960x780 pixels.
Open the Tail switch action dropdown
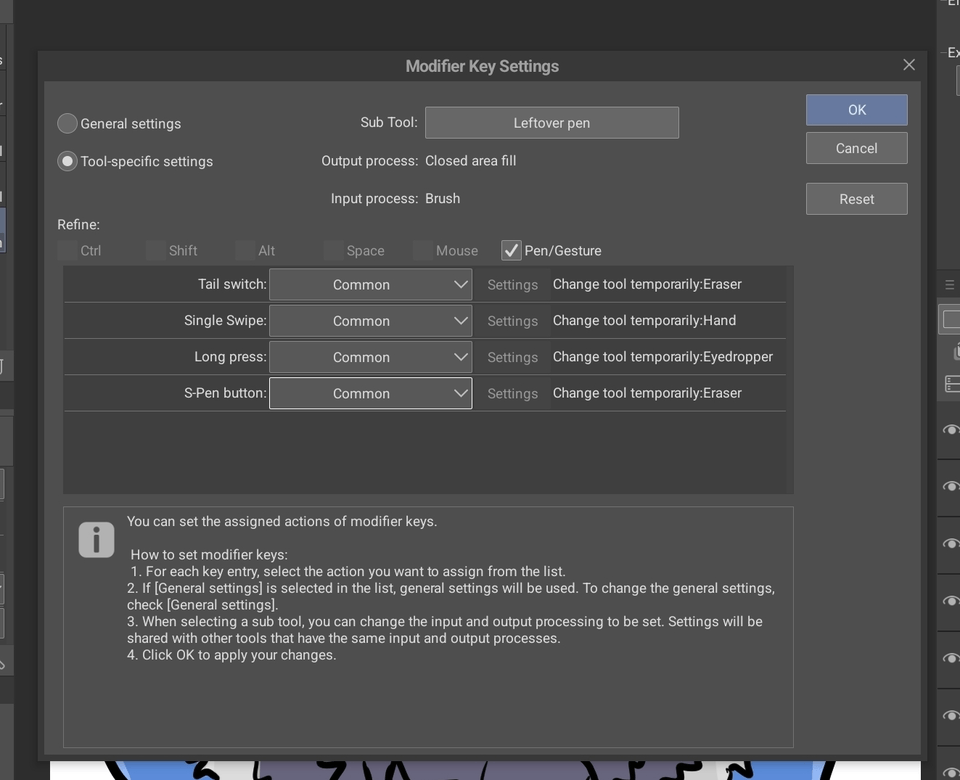click(x=371, y=284)
